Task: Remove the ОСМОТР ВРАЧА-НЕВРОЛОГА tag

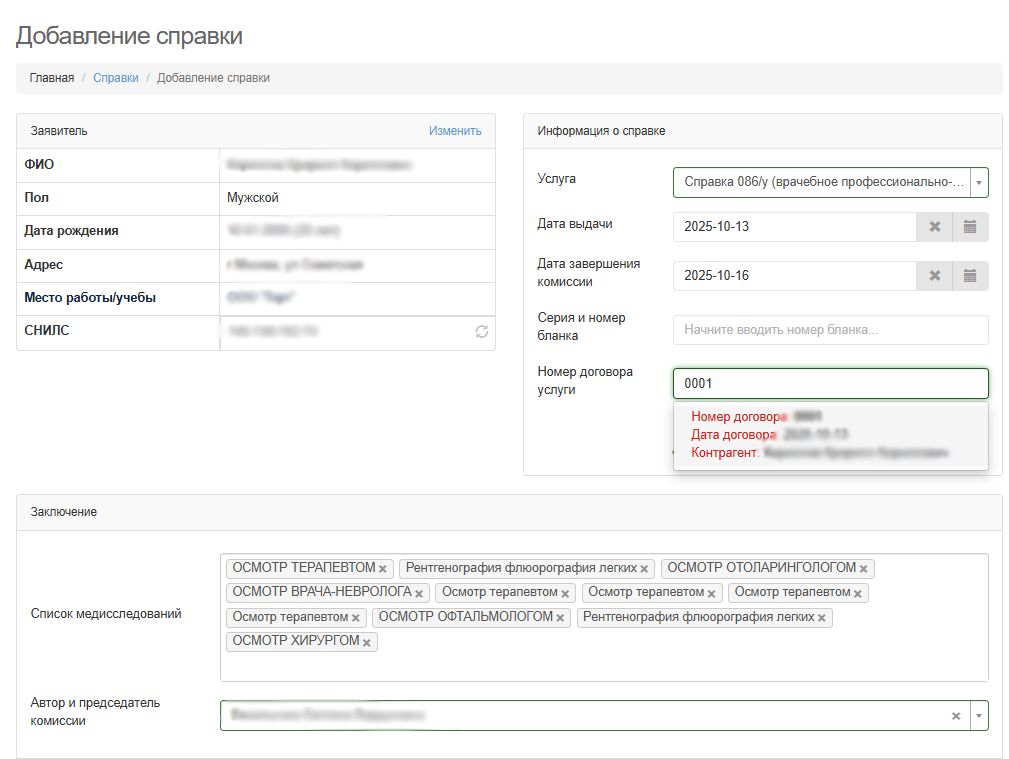Action: point(420,594)
